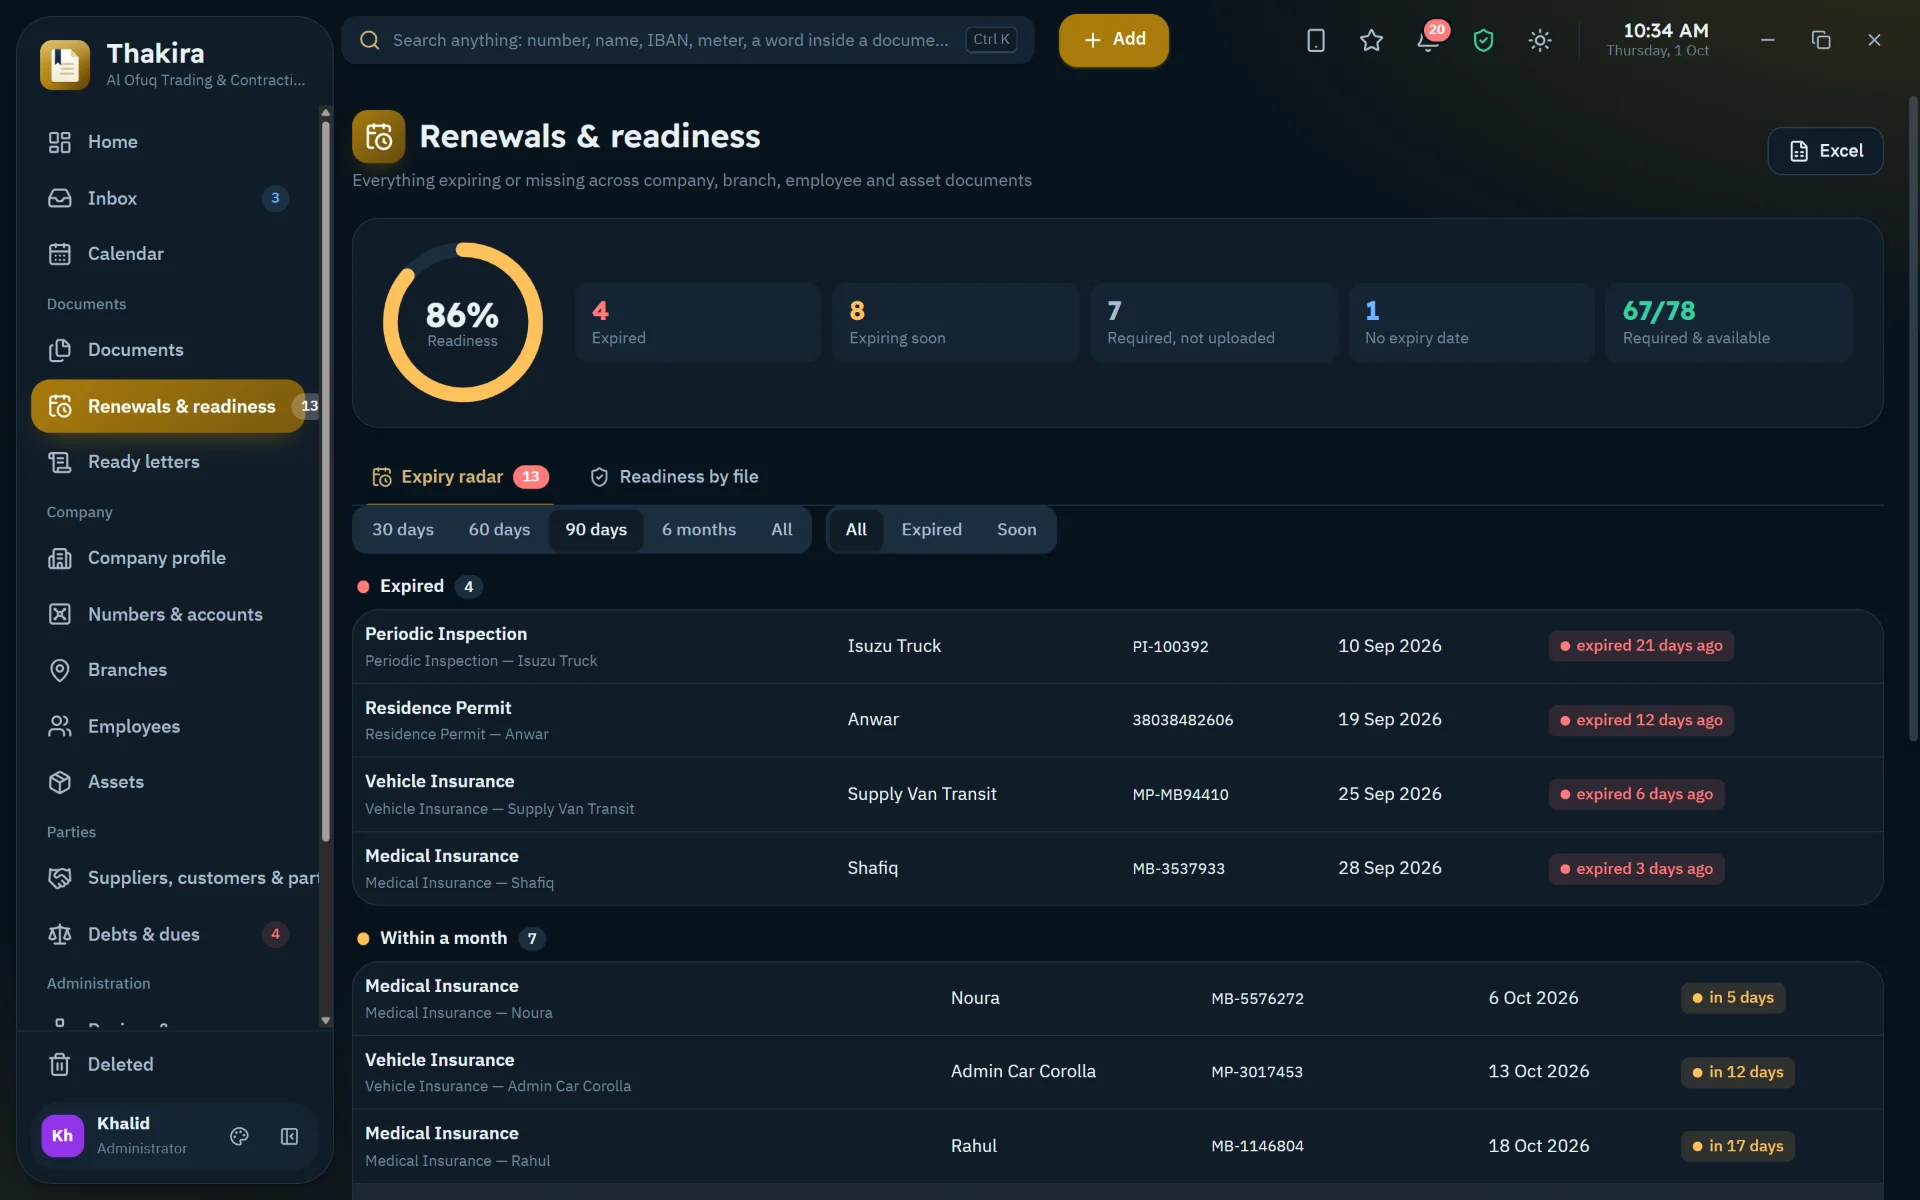1920x1200 pixels.
Task: Open Company profile page
Action: pyautogui.click(x=168, y=558)
